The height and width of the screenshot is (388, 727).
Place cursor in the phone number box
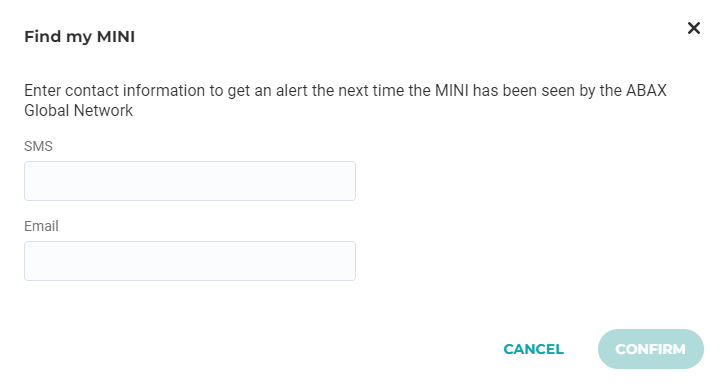coord(190,181)
